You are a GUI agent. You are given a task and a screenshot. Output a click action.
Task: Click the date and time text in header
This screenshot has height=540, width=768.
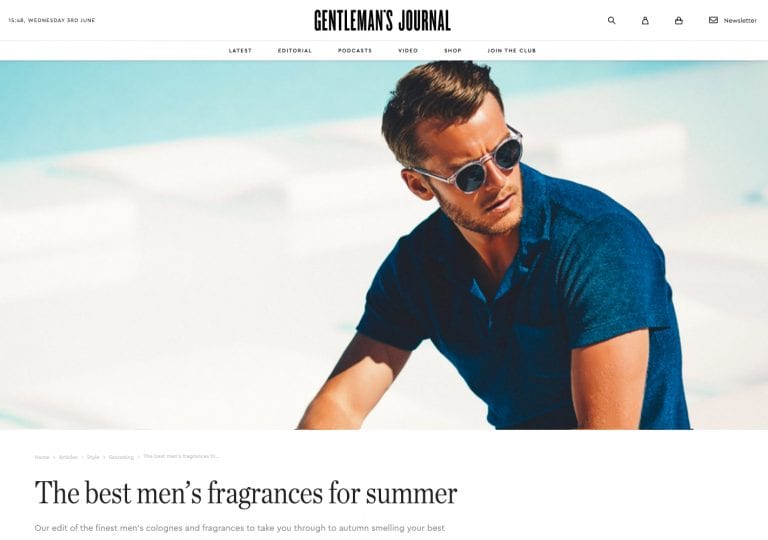point(52,21)
